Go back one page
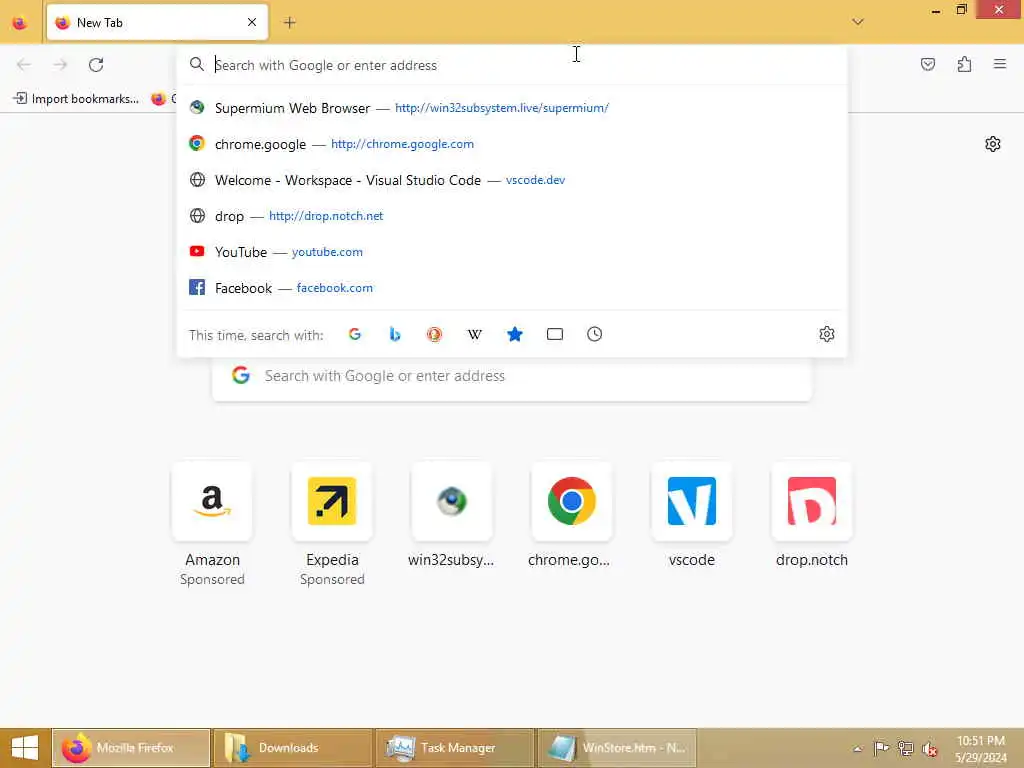The image size is (1024, 768). [24, 65]
